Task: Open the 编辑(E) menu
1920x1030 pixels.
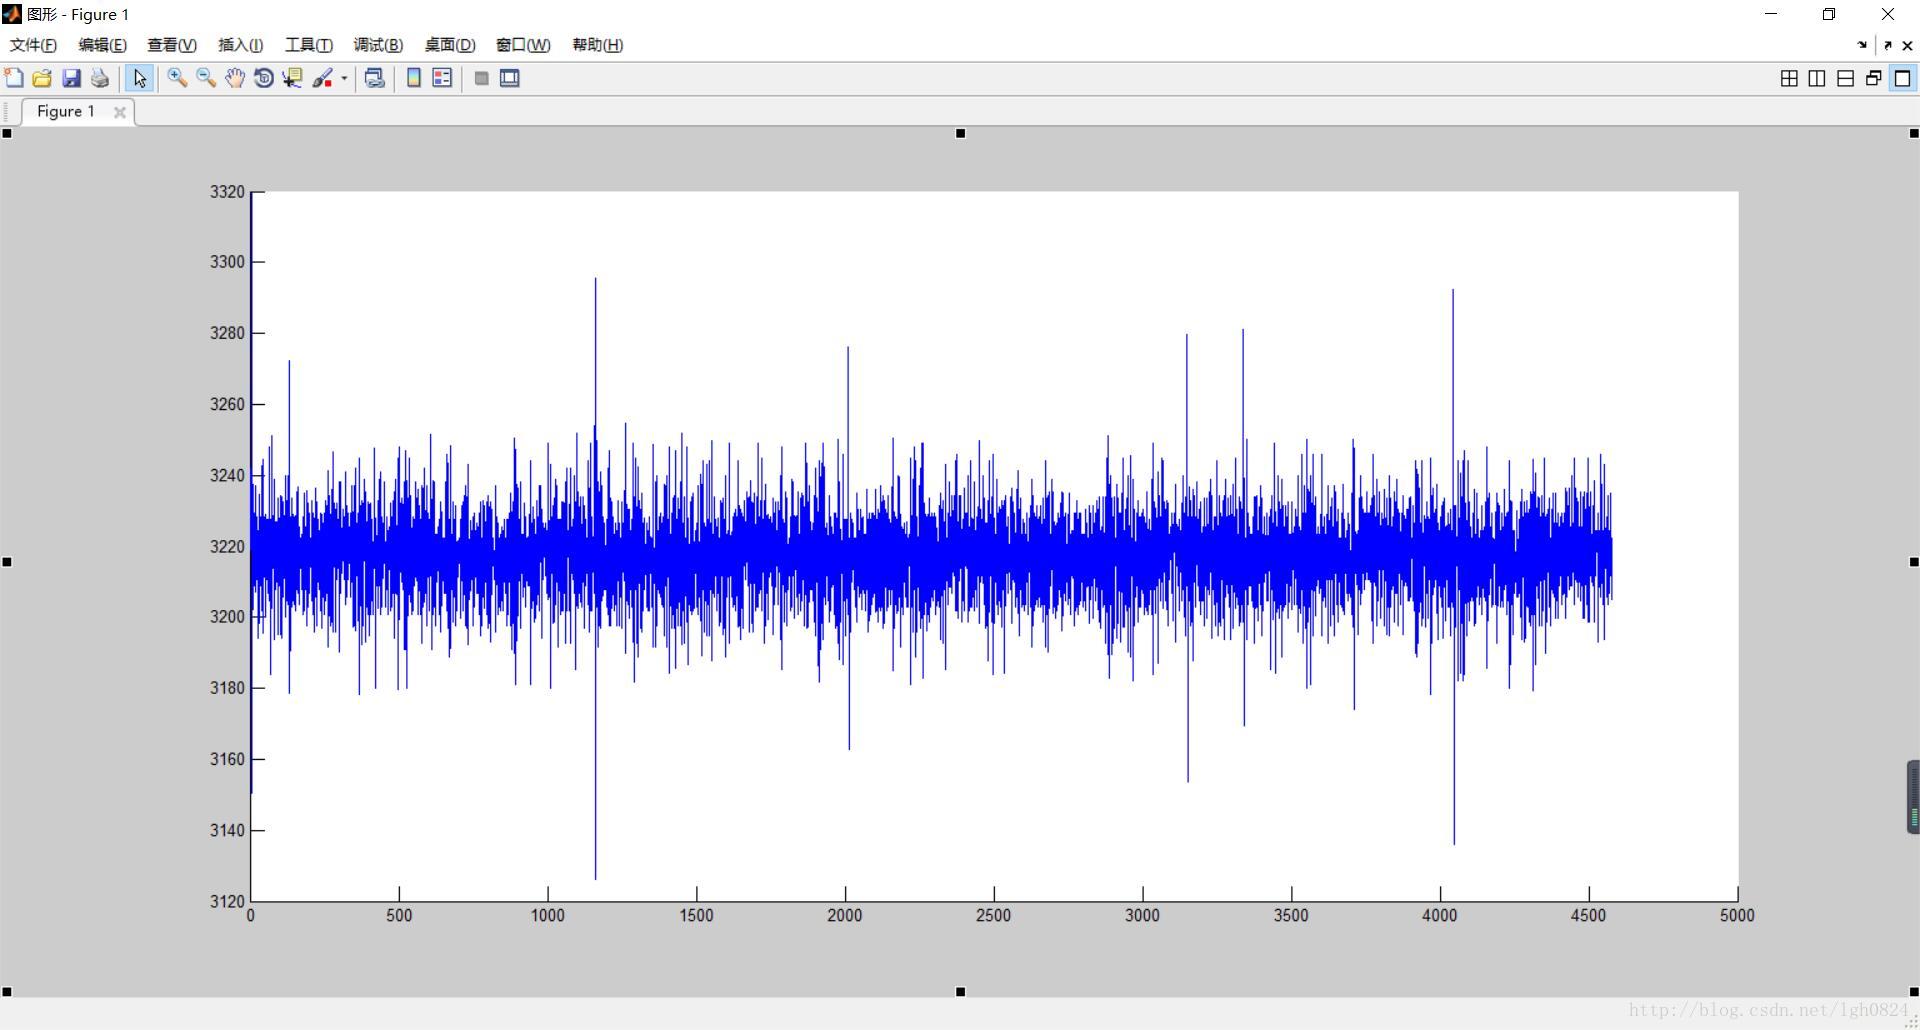Action: point(102,45)
